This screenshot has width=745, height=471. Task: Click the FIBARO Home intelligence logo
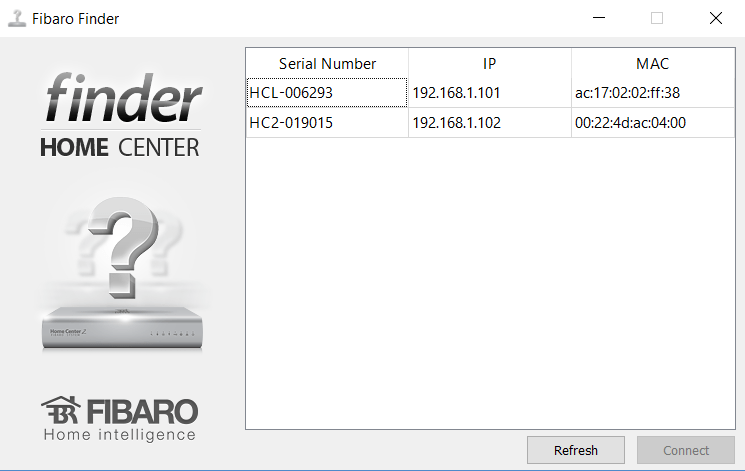[120, 418]
